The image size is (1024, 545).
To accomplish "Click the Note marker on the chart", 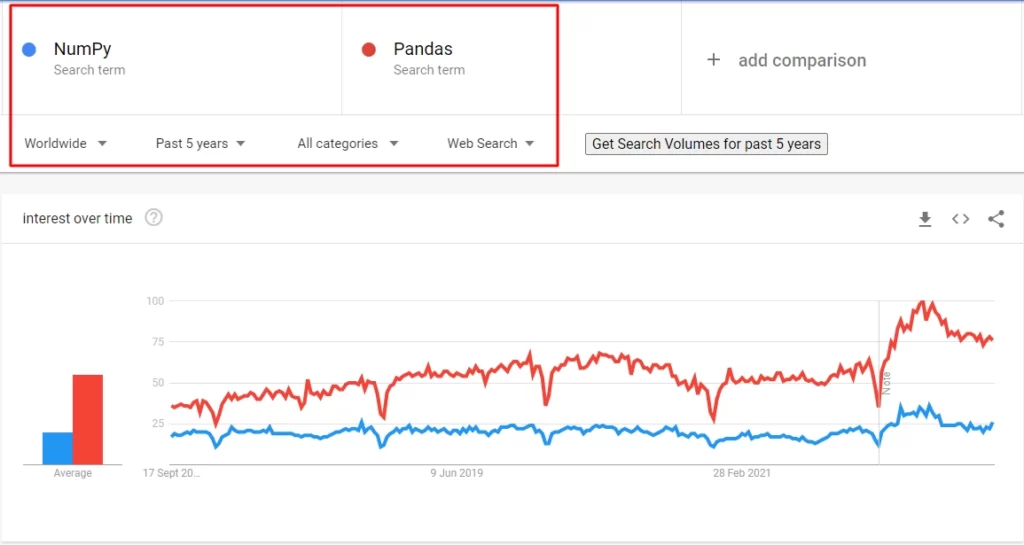I will click(886, 383).
